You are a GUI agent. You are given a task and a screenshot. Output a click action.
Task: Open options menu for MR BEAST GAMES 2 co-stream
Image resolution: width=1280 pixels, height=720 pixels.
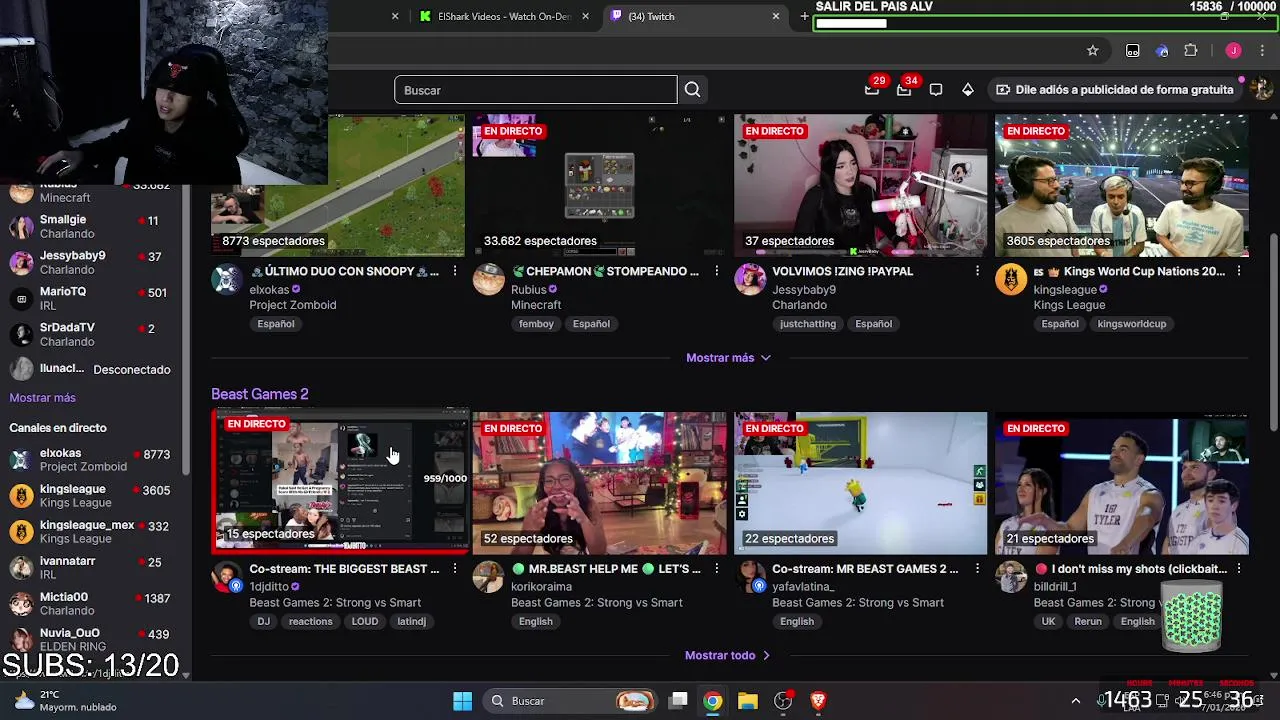[977, 568]
